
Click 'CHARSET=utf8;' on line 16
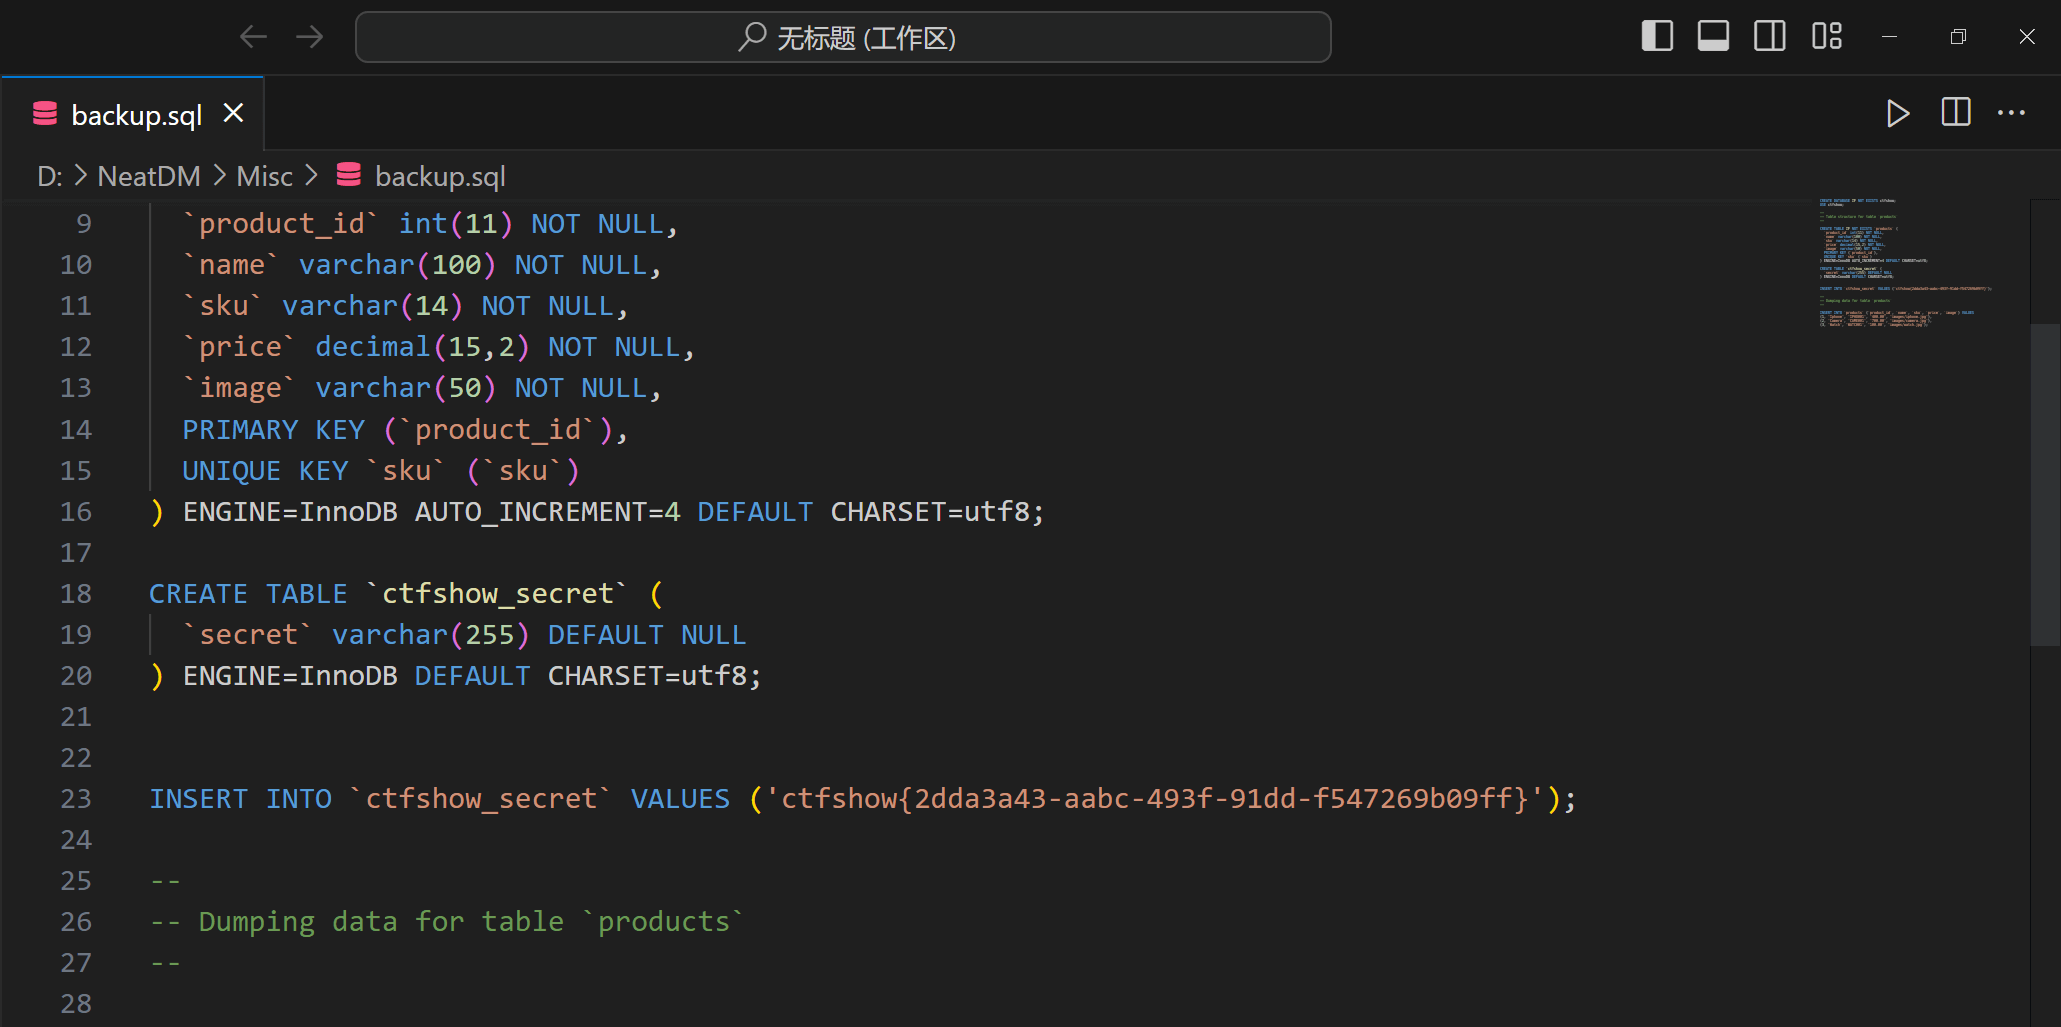937,512
